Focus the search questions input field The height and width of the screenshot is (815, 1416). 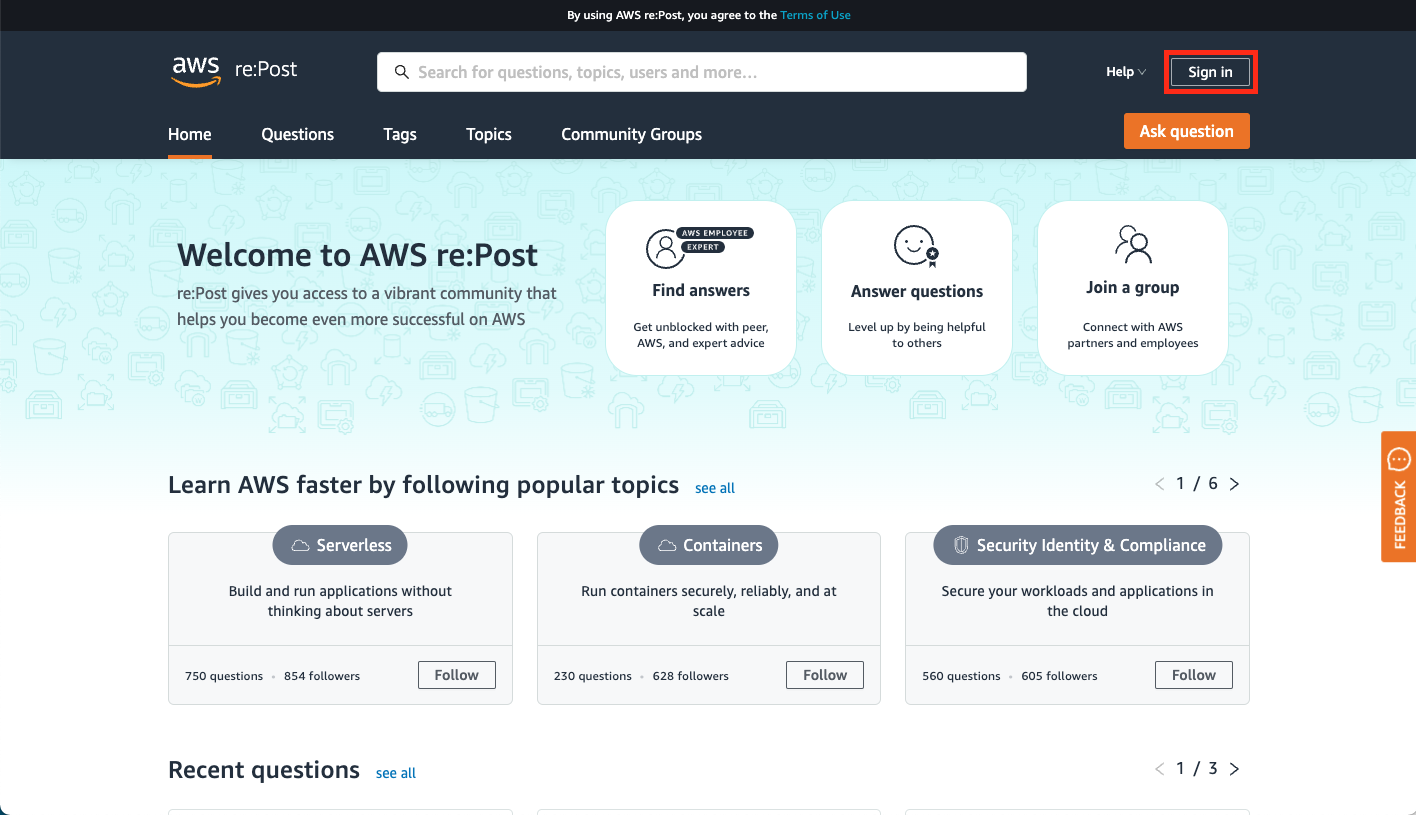point(702,72)
